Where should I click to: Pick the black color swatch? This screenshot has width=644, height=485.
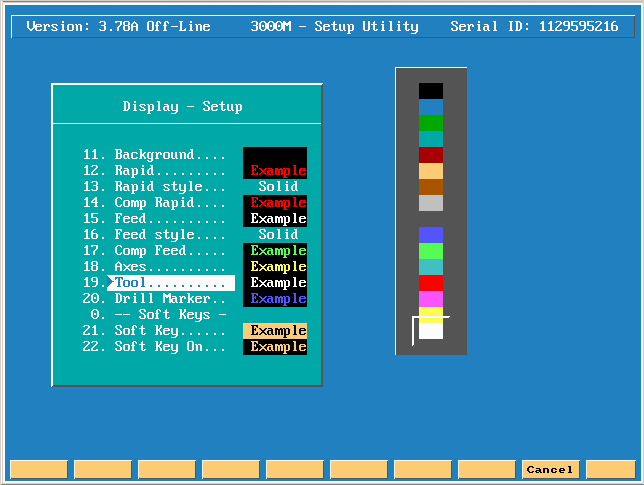click(x=431, y=91)
